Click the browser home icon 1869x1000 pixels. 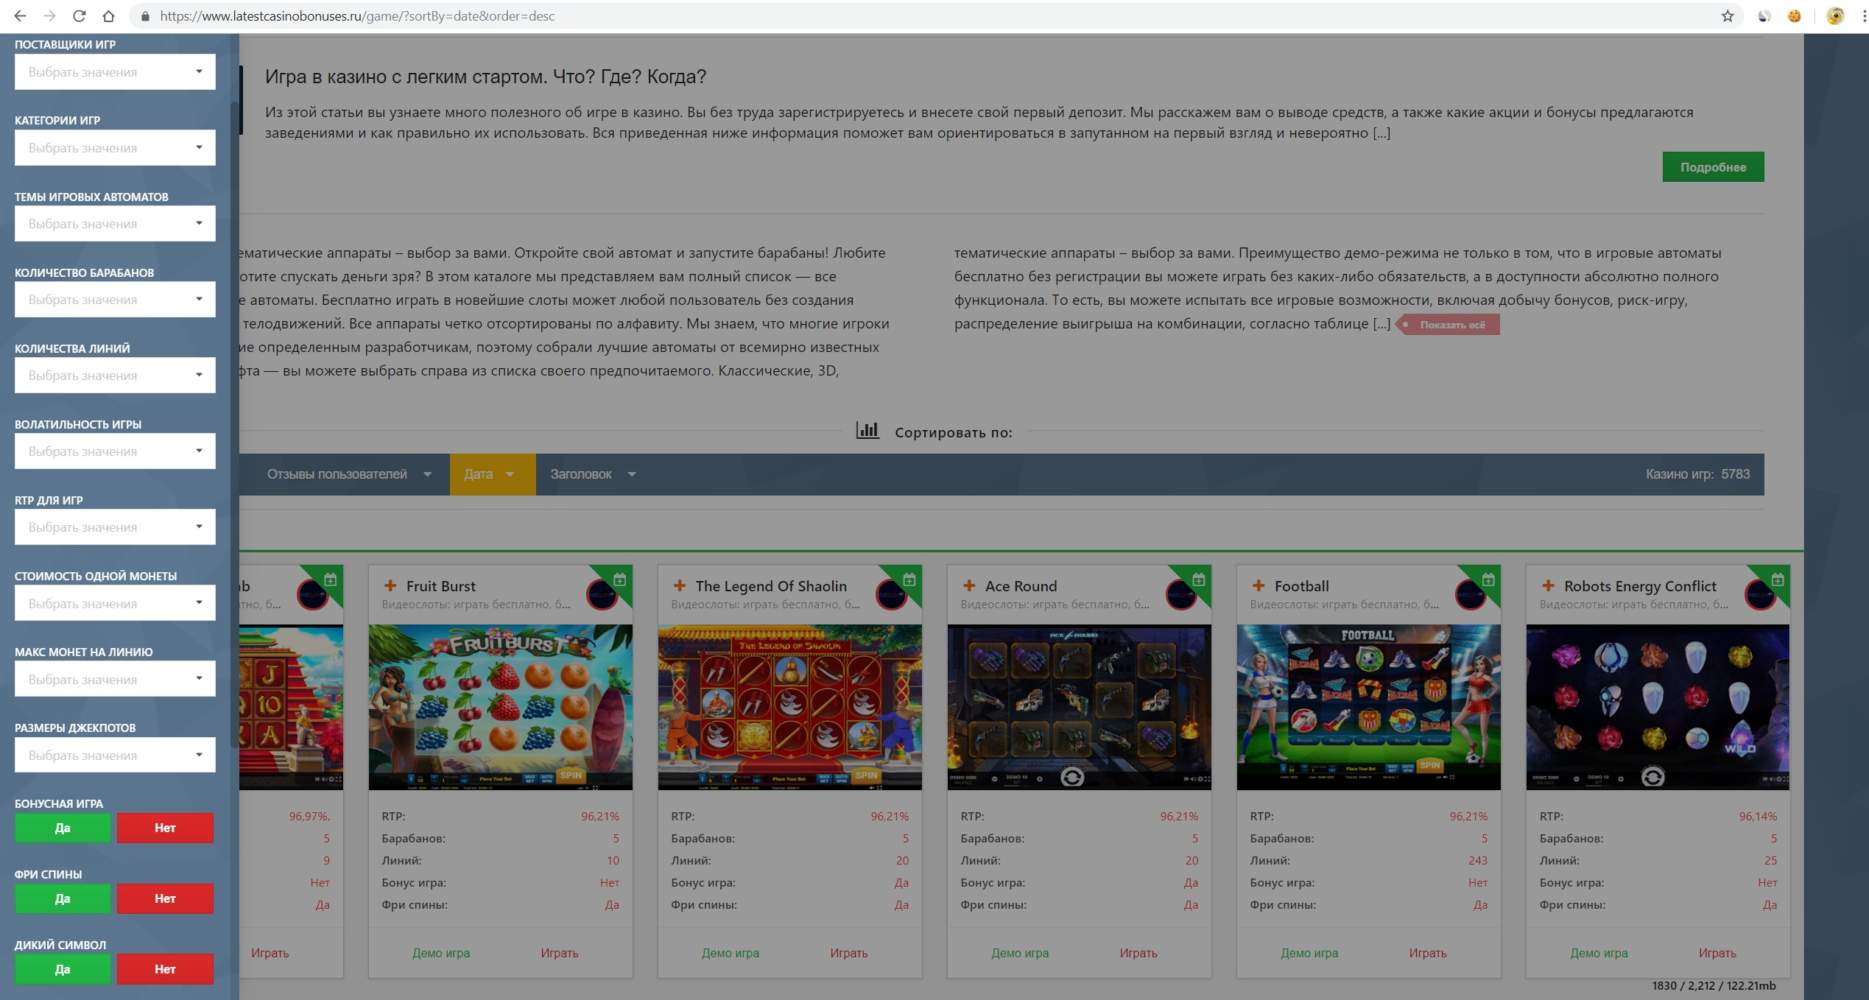click(x=108, y=16)
